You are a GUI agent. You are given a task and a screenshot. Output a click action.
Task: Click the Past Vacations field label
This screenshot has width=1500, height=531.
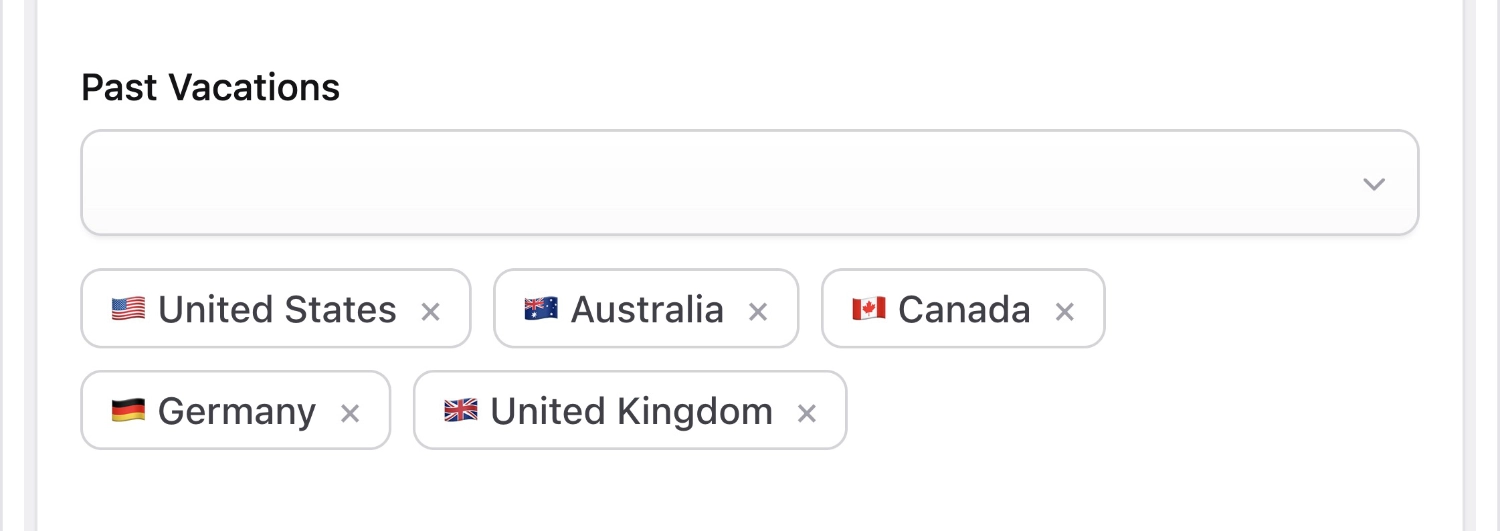coord(210,88)
